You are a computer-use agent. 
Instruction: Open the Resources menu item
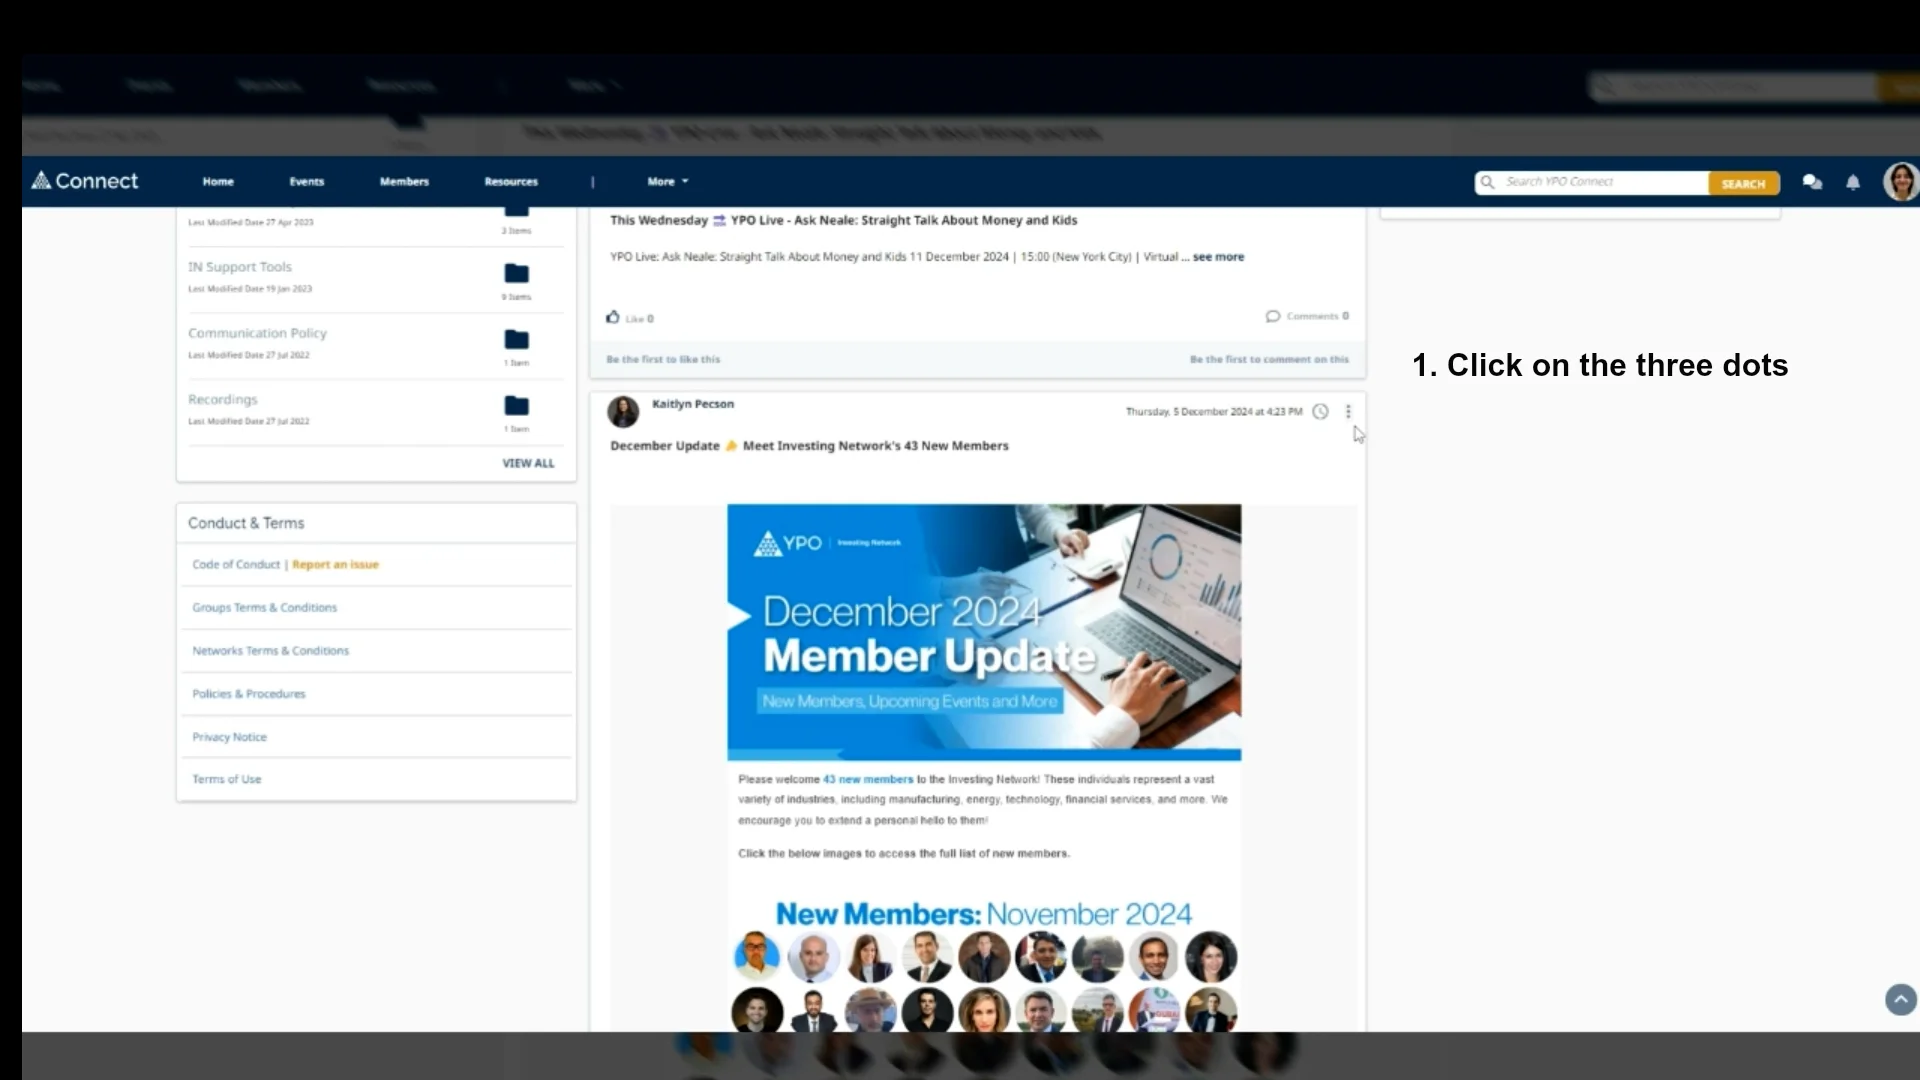[511, 182]
